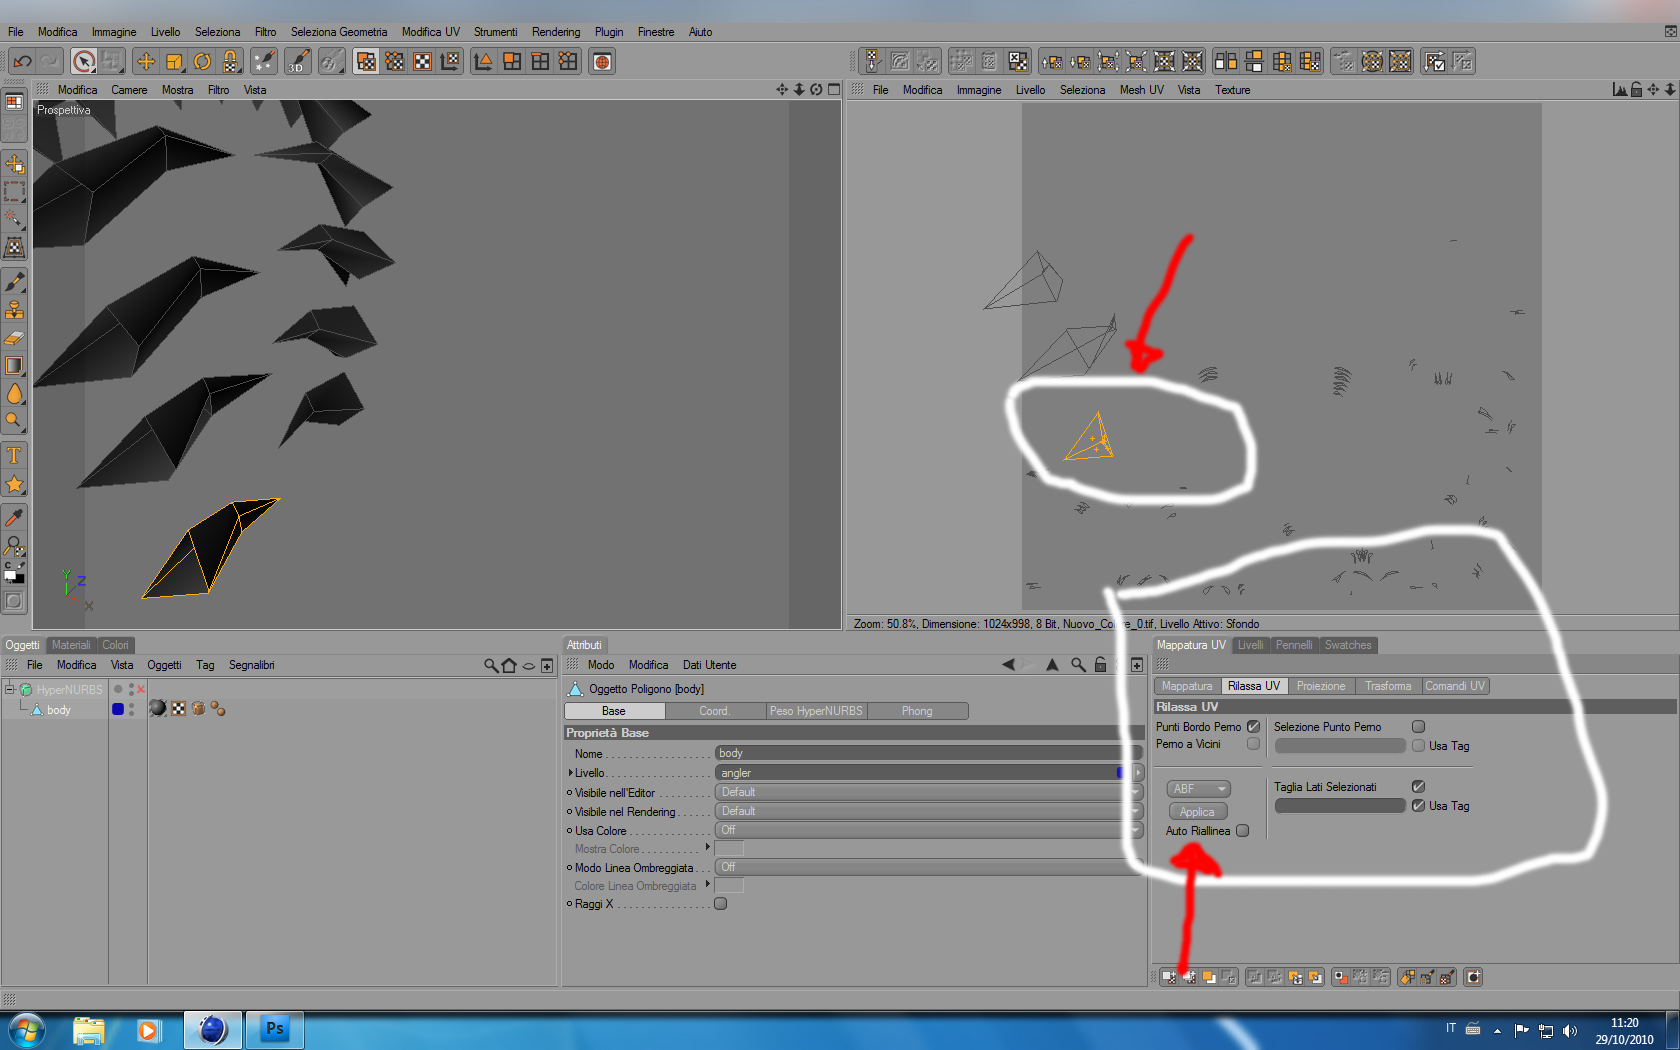The width and height of the screenshot is (1680, 1050).
Task: Click the Applica button
Action: [1196, 812]
